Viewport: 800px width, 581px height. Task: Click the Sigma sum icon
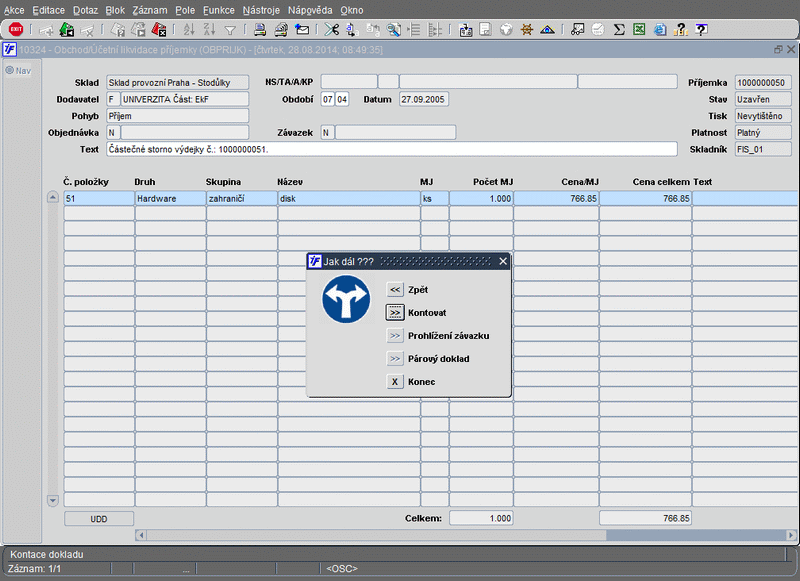click(619, 29)
